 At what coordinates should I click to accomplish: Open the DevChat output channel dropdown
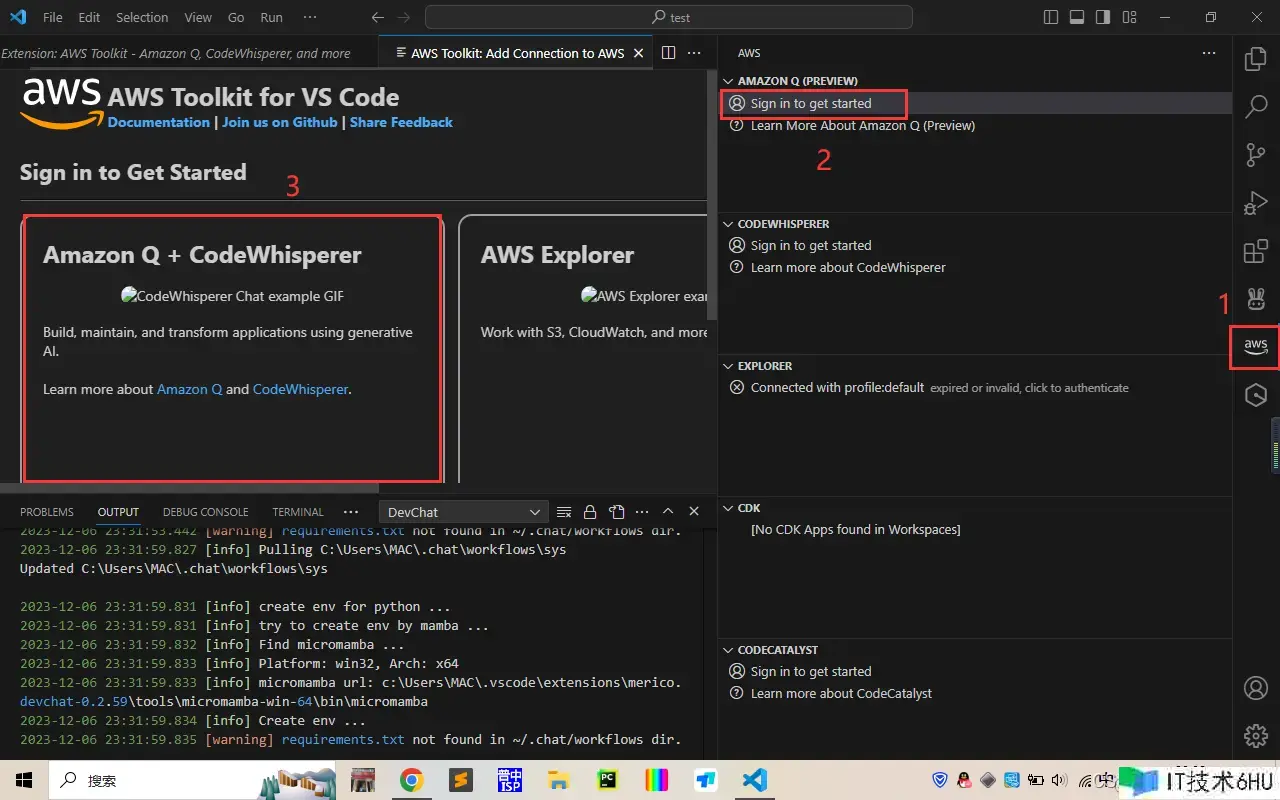(x=464, y=512)
